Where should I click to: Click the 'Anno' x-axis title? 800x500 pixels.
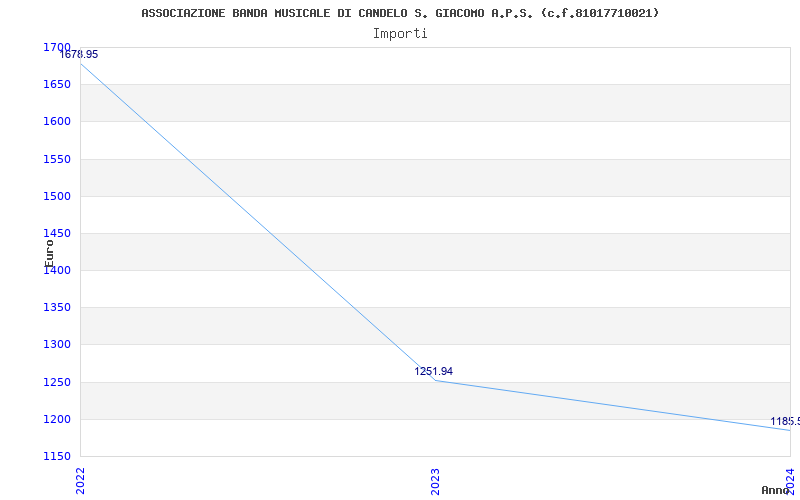(x=775, y=490)
